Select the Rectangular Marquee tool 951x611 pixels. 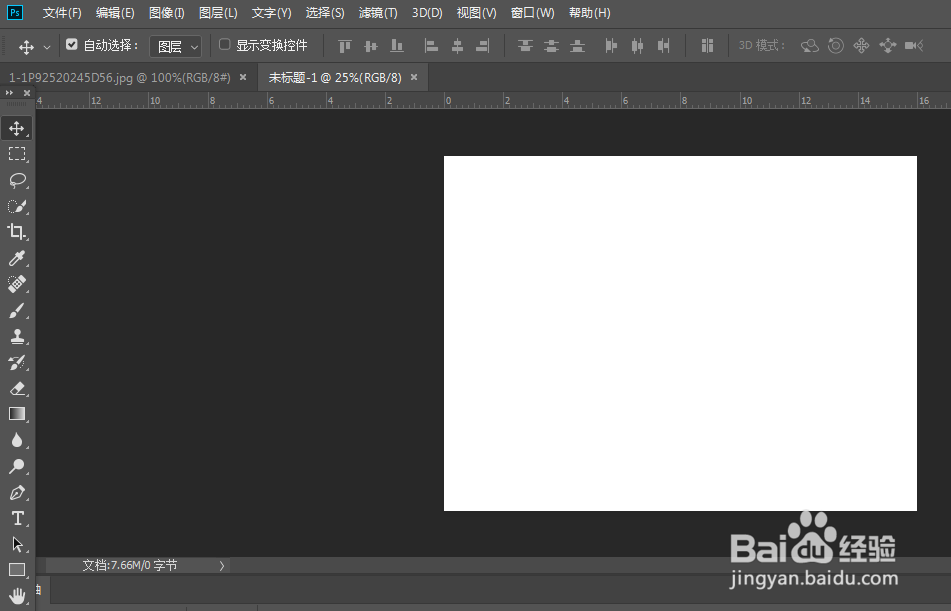pos(17,154)
